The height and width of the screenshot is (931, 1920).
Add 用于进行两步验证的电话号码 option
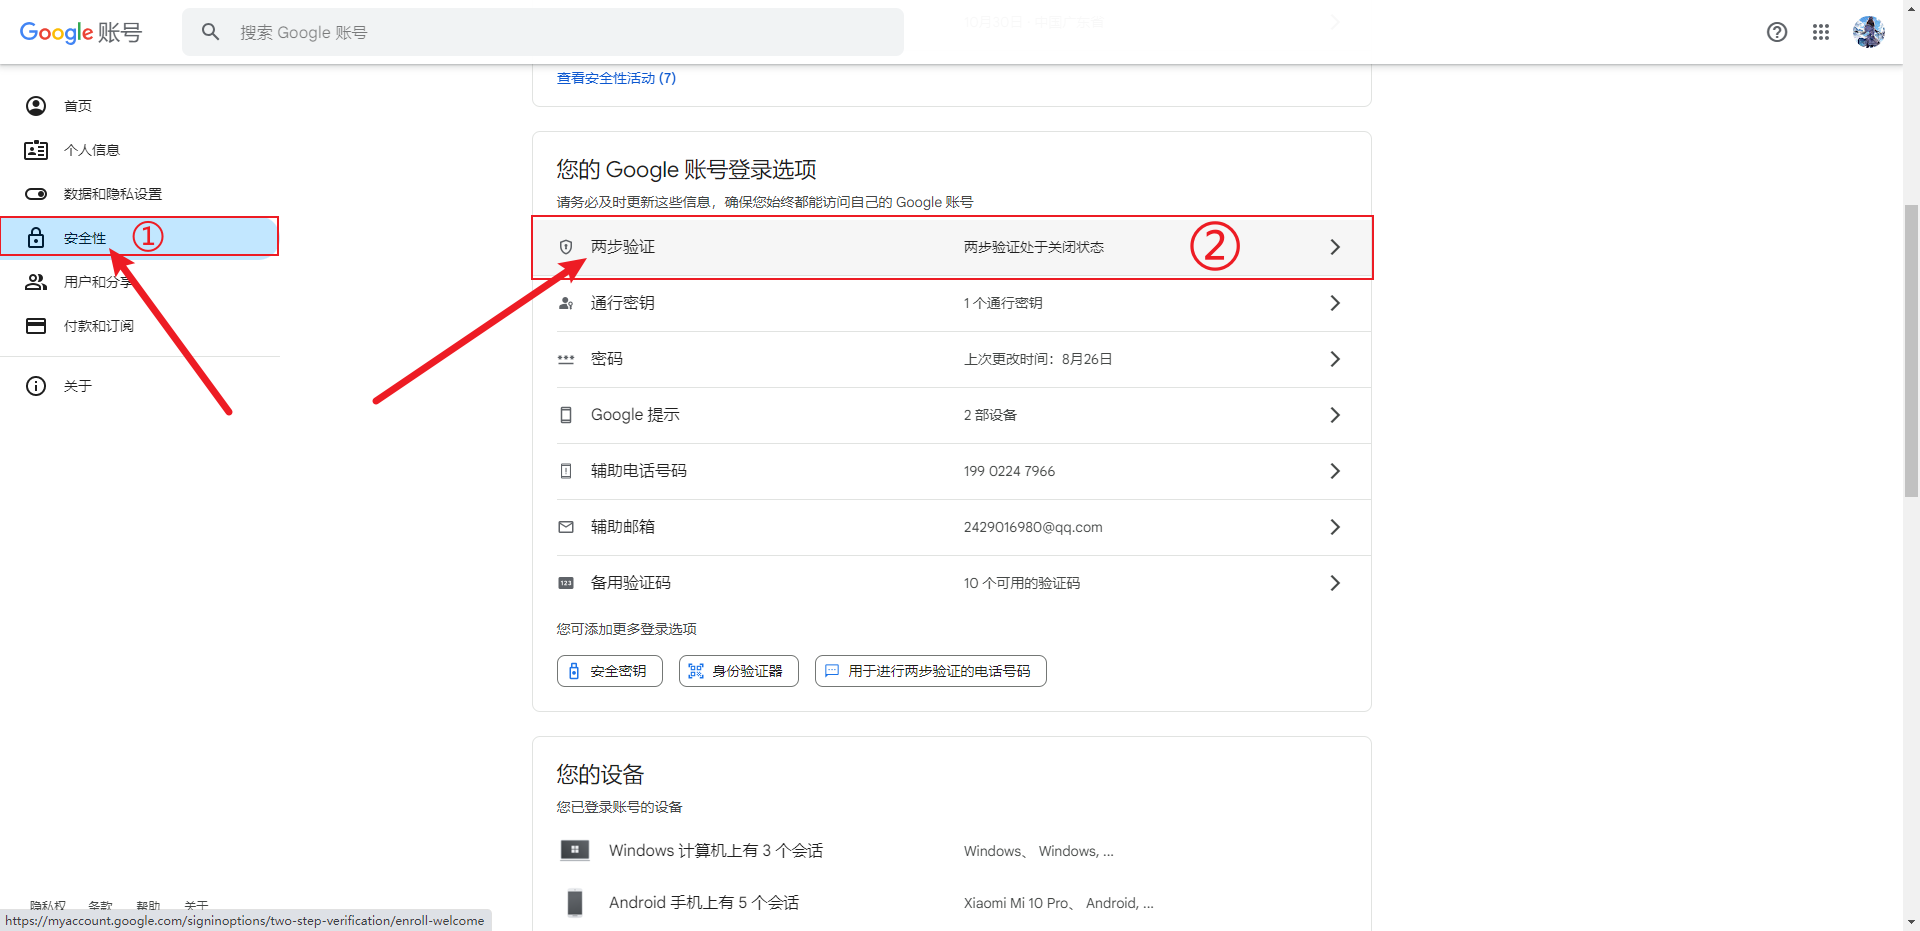tap(931, 671)
